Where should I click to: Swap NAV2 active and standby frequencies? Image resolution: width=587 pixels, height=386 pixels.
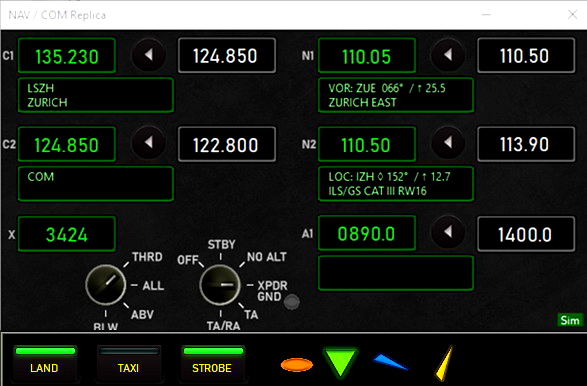448,143
